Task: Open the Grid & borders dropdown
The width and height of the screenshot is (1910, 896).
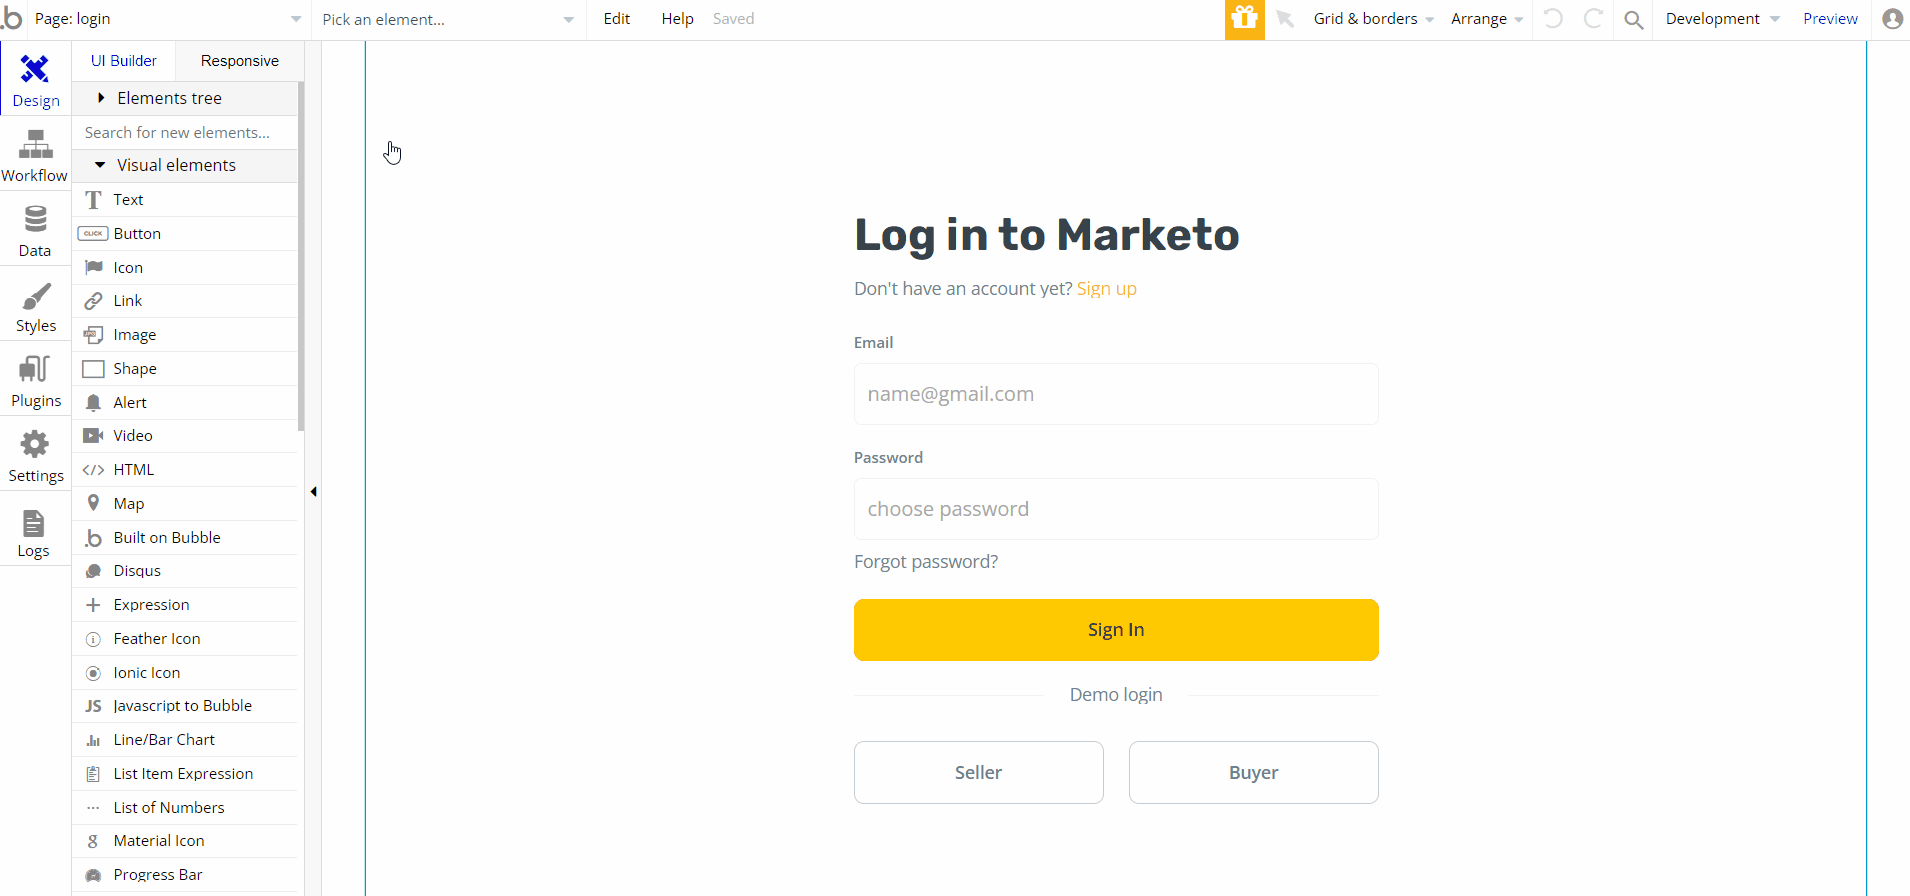Action: (x=1372, y=19)
